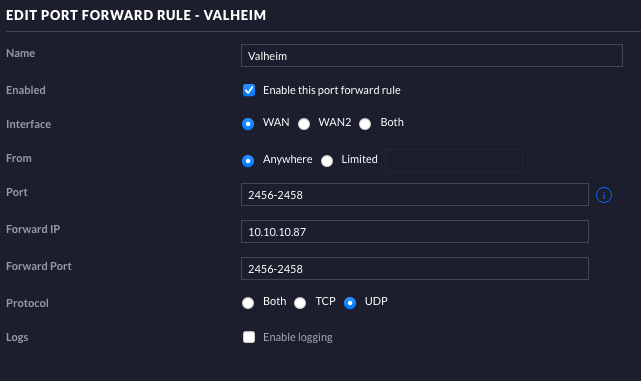Click the port info icon
641x381 pixels.
604,195
